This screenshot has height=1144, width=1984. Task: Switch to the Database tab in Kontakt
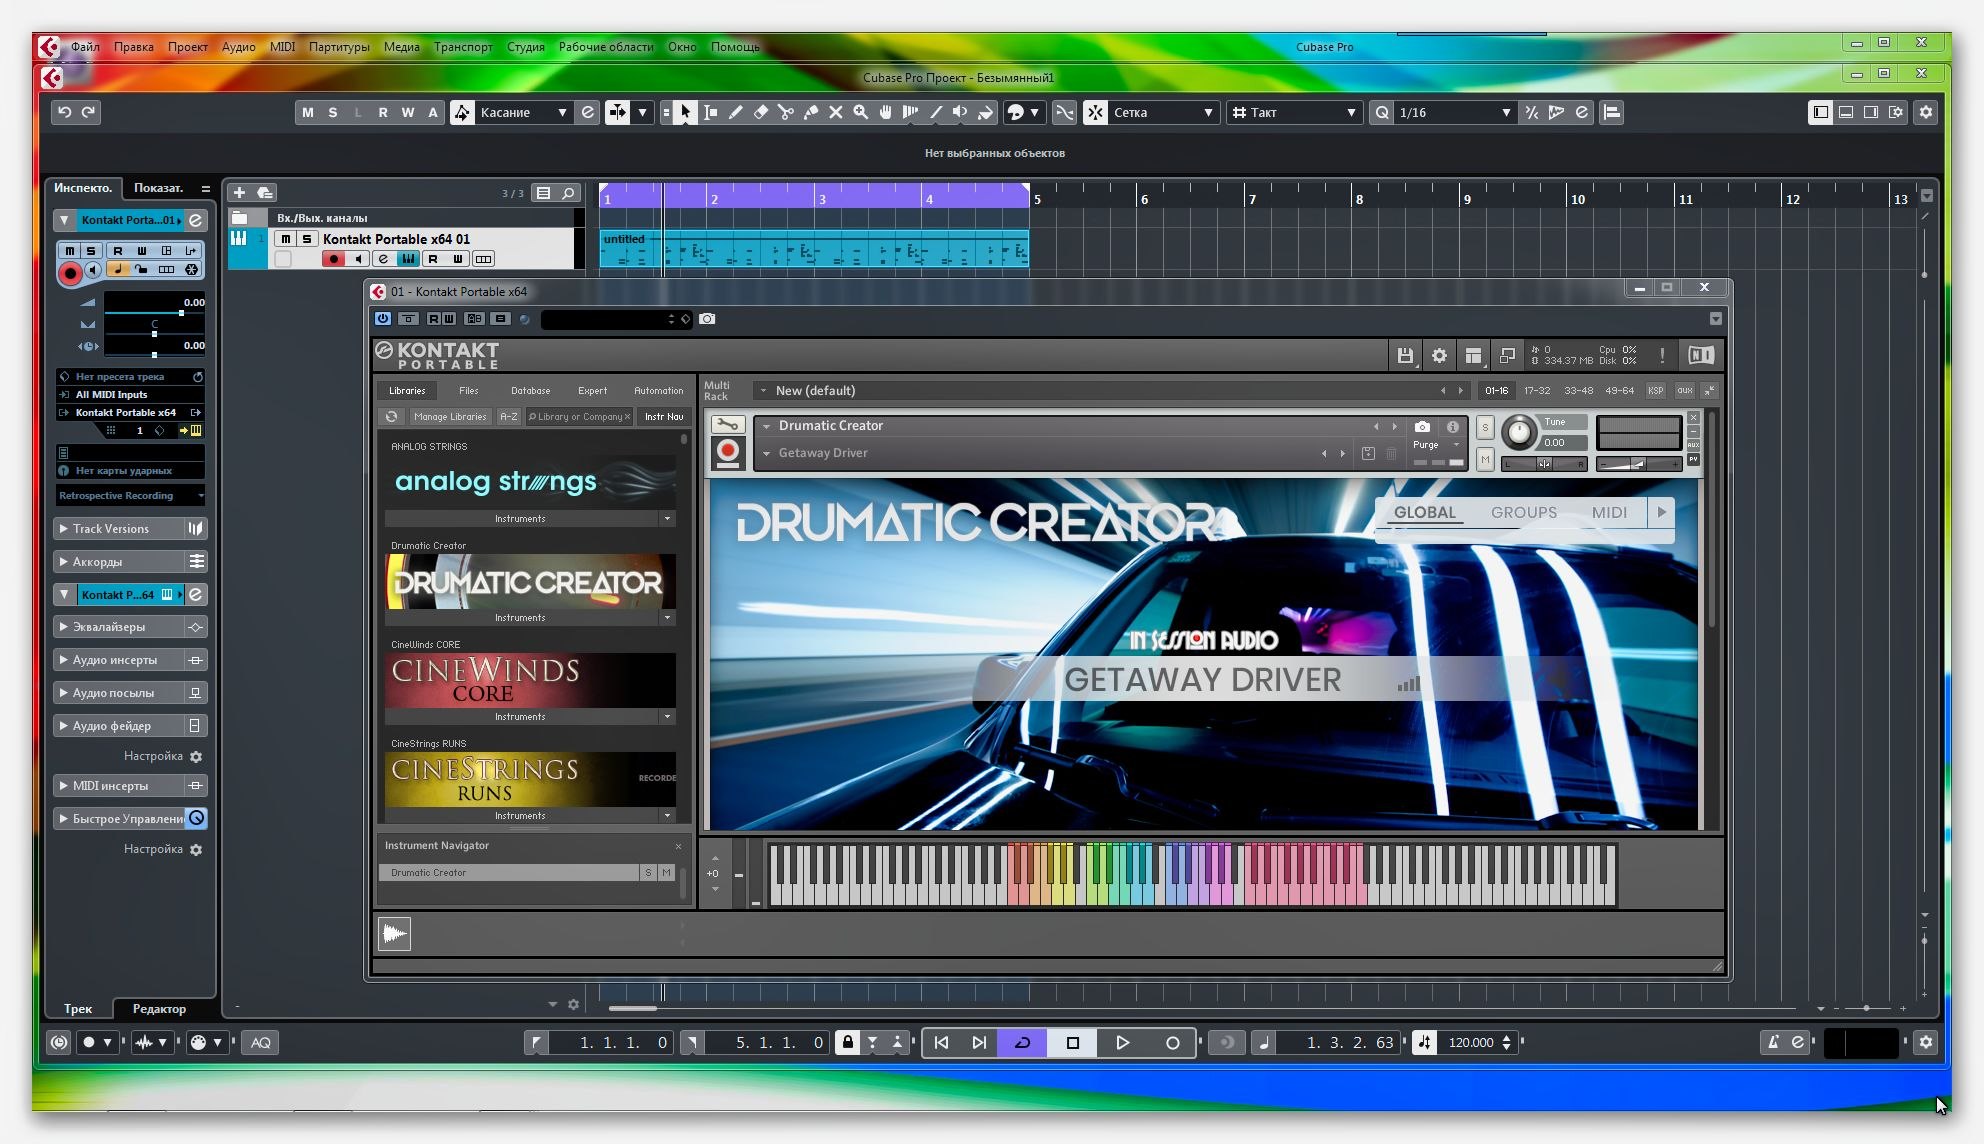tap(530, 391)
